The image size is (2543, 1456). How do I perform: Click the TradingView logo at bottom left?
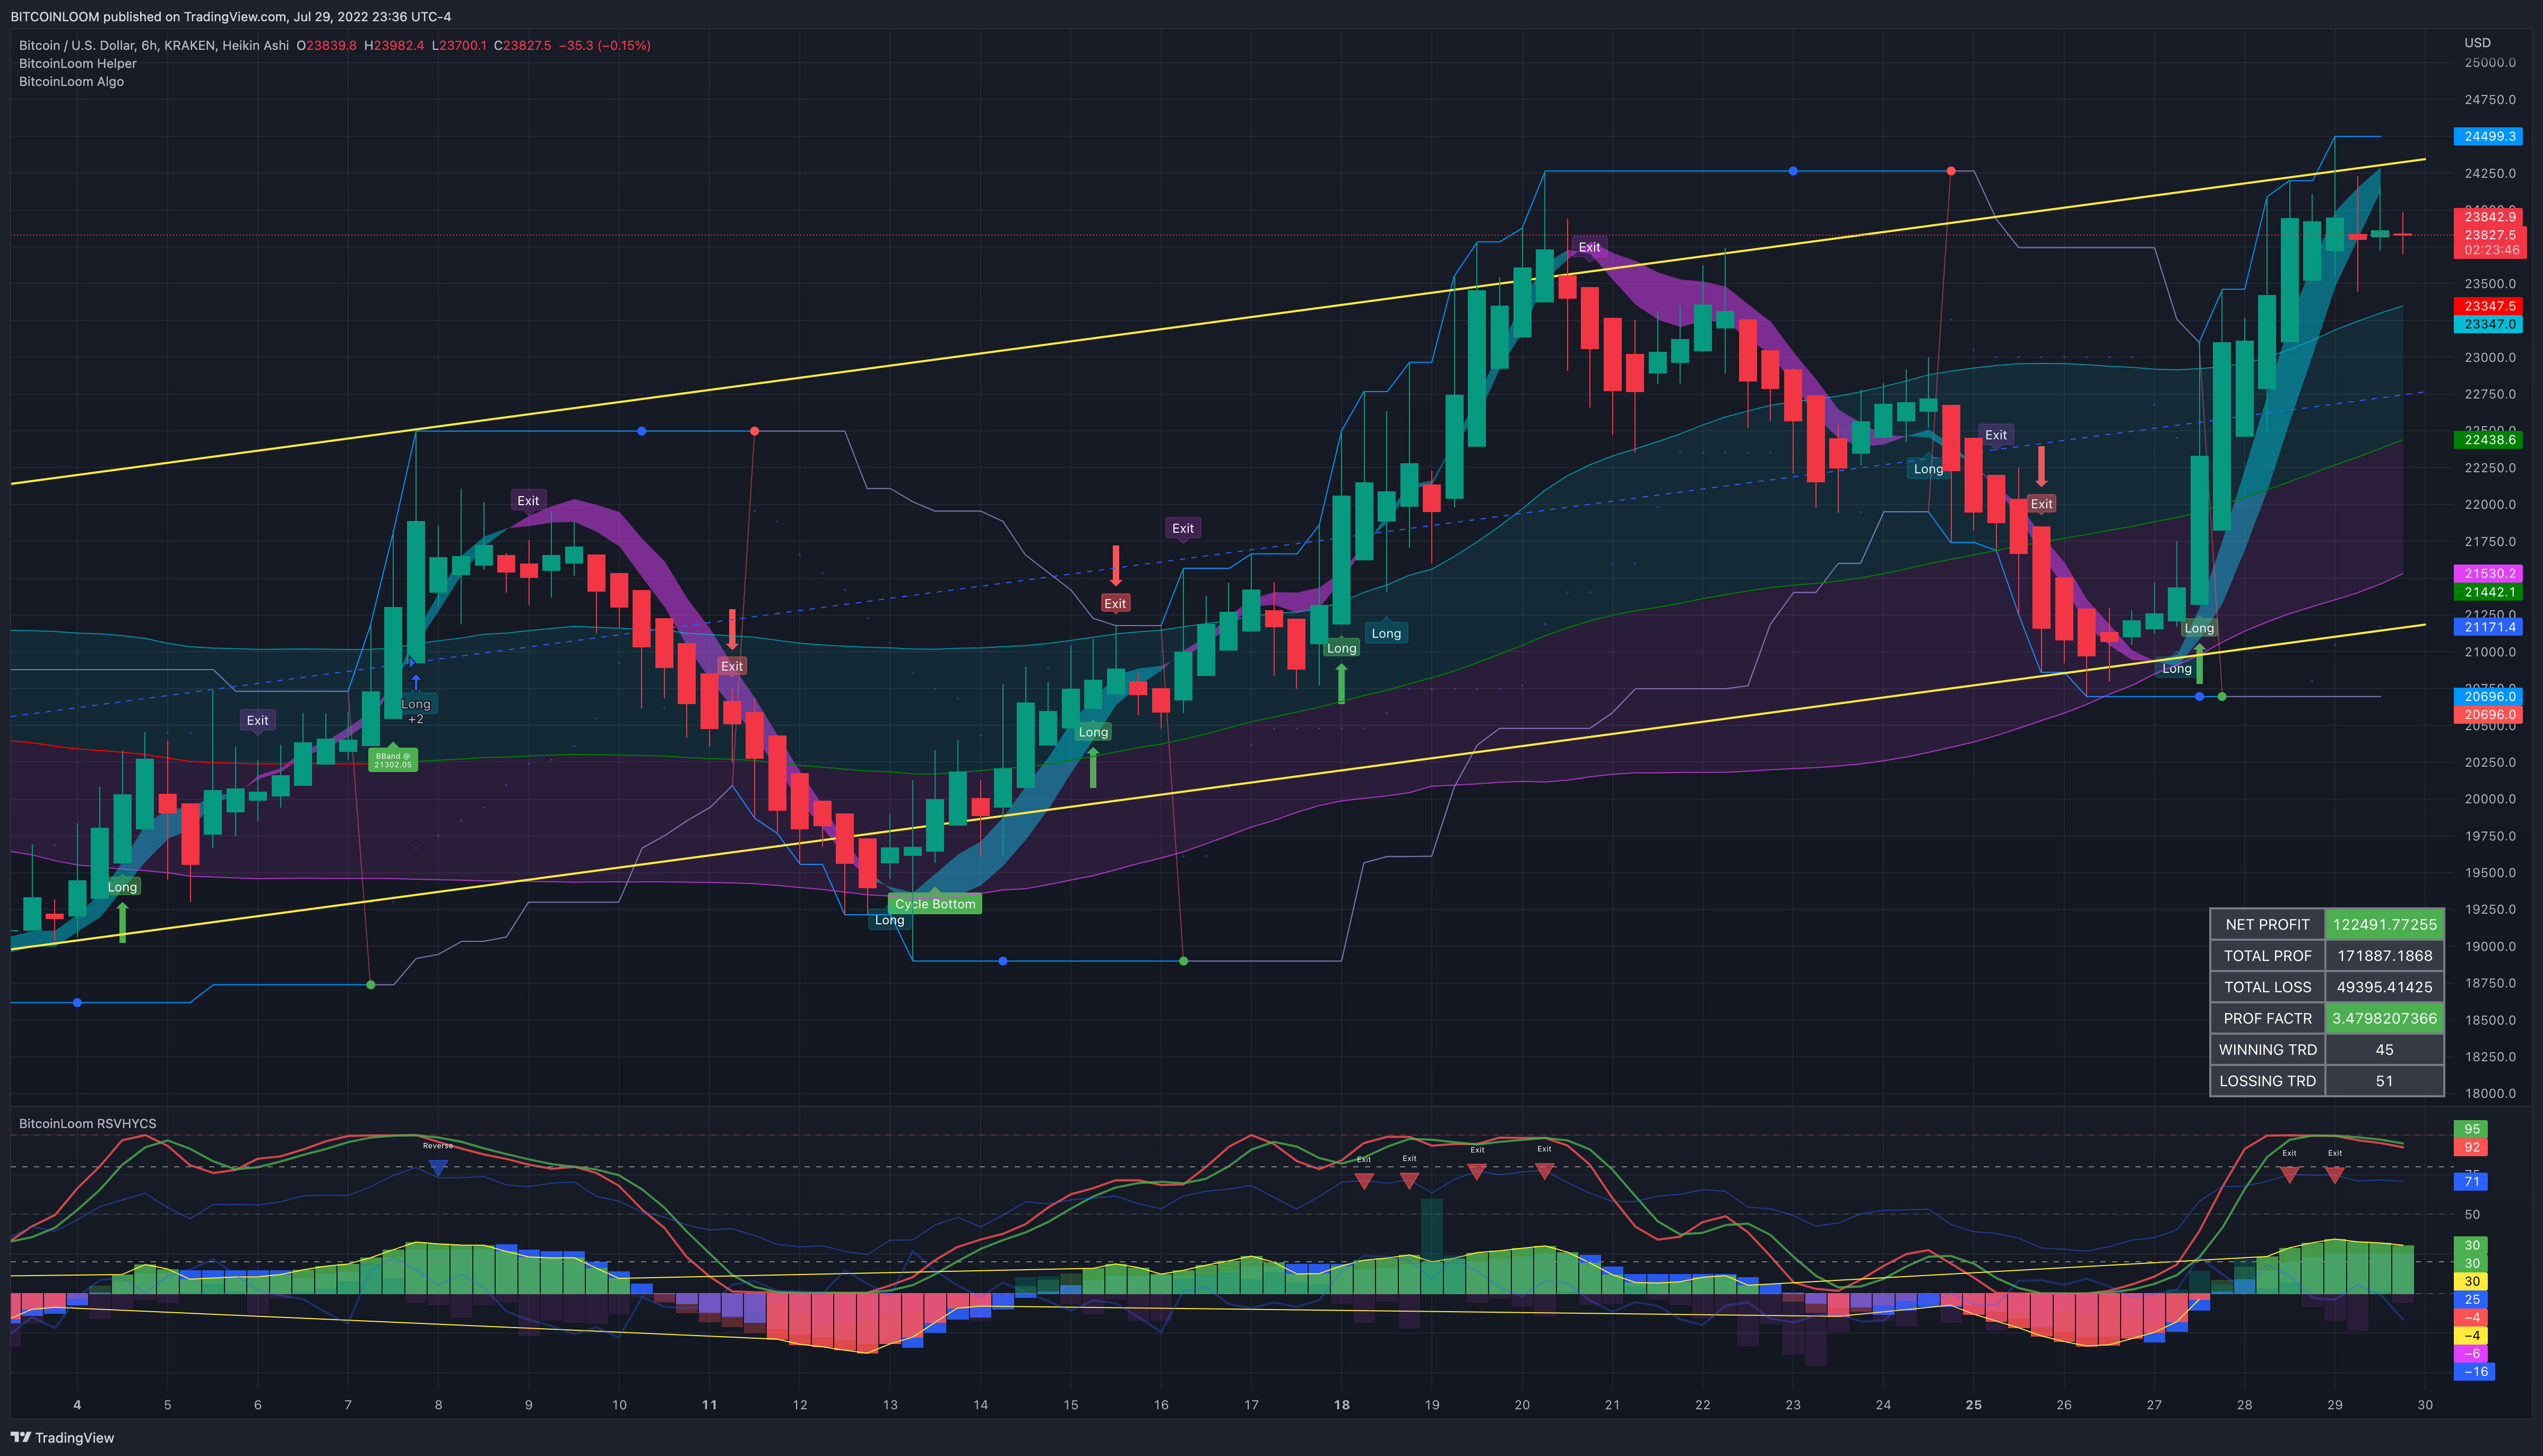coord(62,1437)
